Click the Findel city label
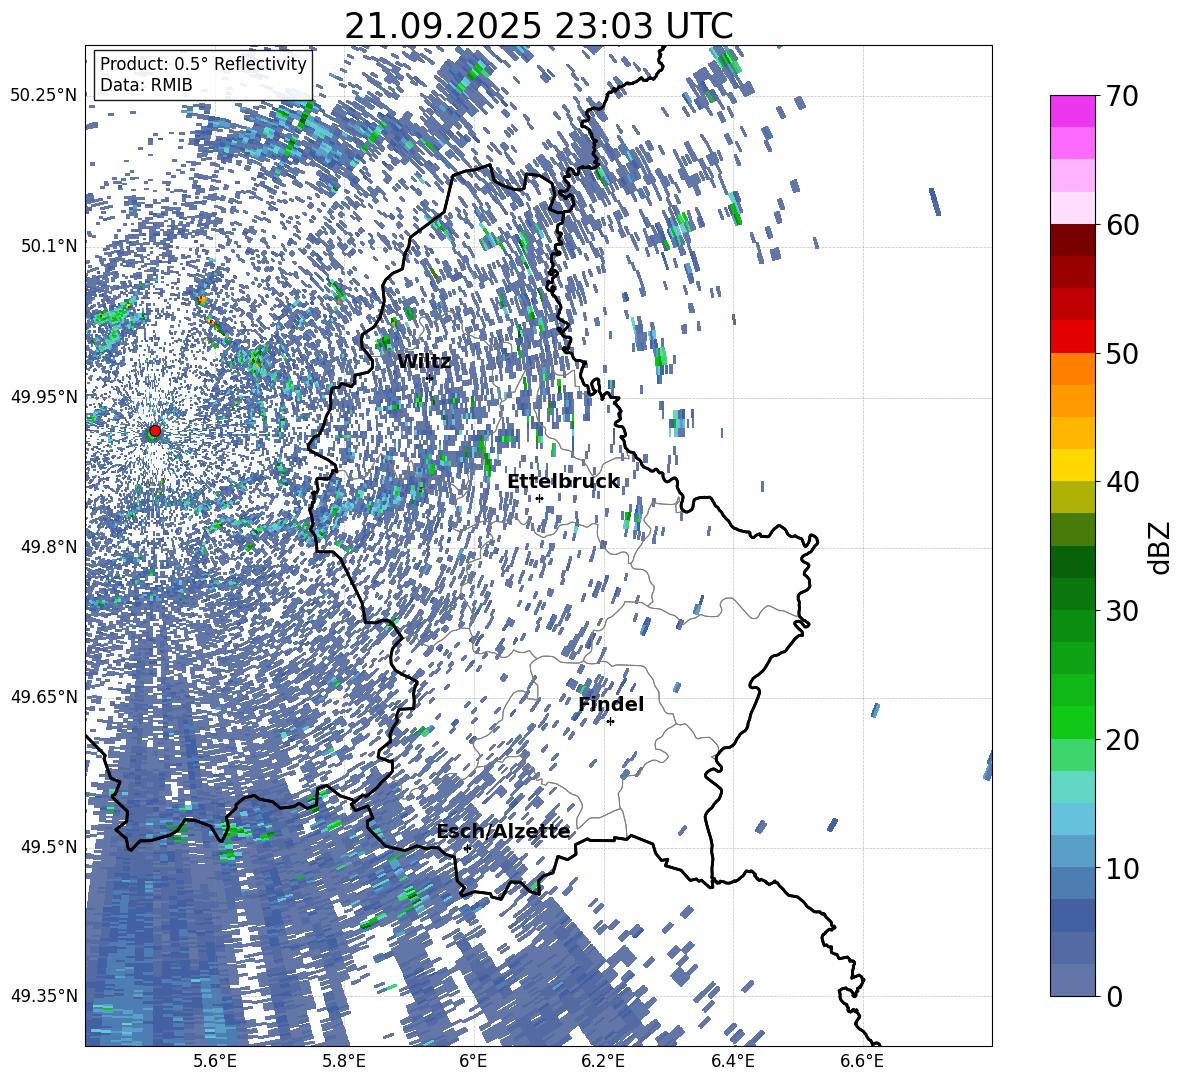The height and width of the screenshot is (1081, 1184). pos(611,704)
